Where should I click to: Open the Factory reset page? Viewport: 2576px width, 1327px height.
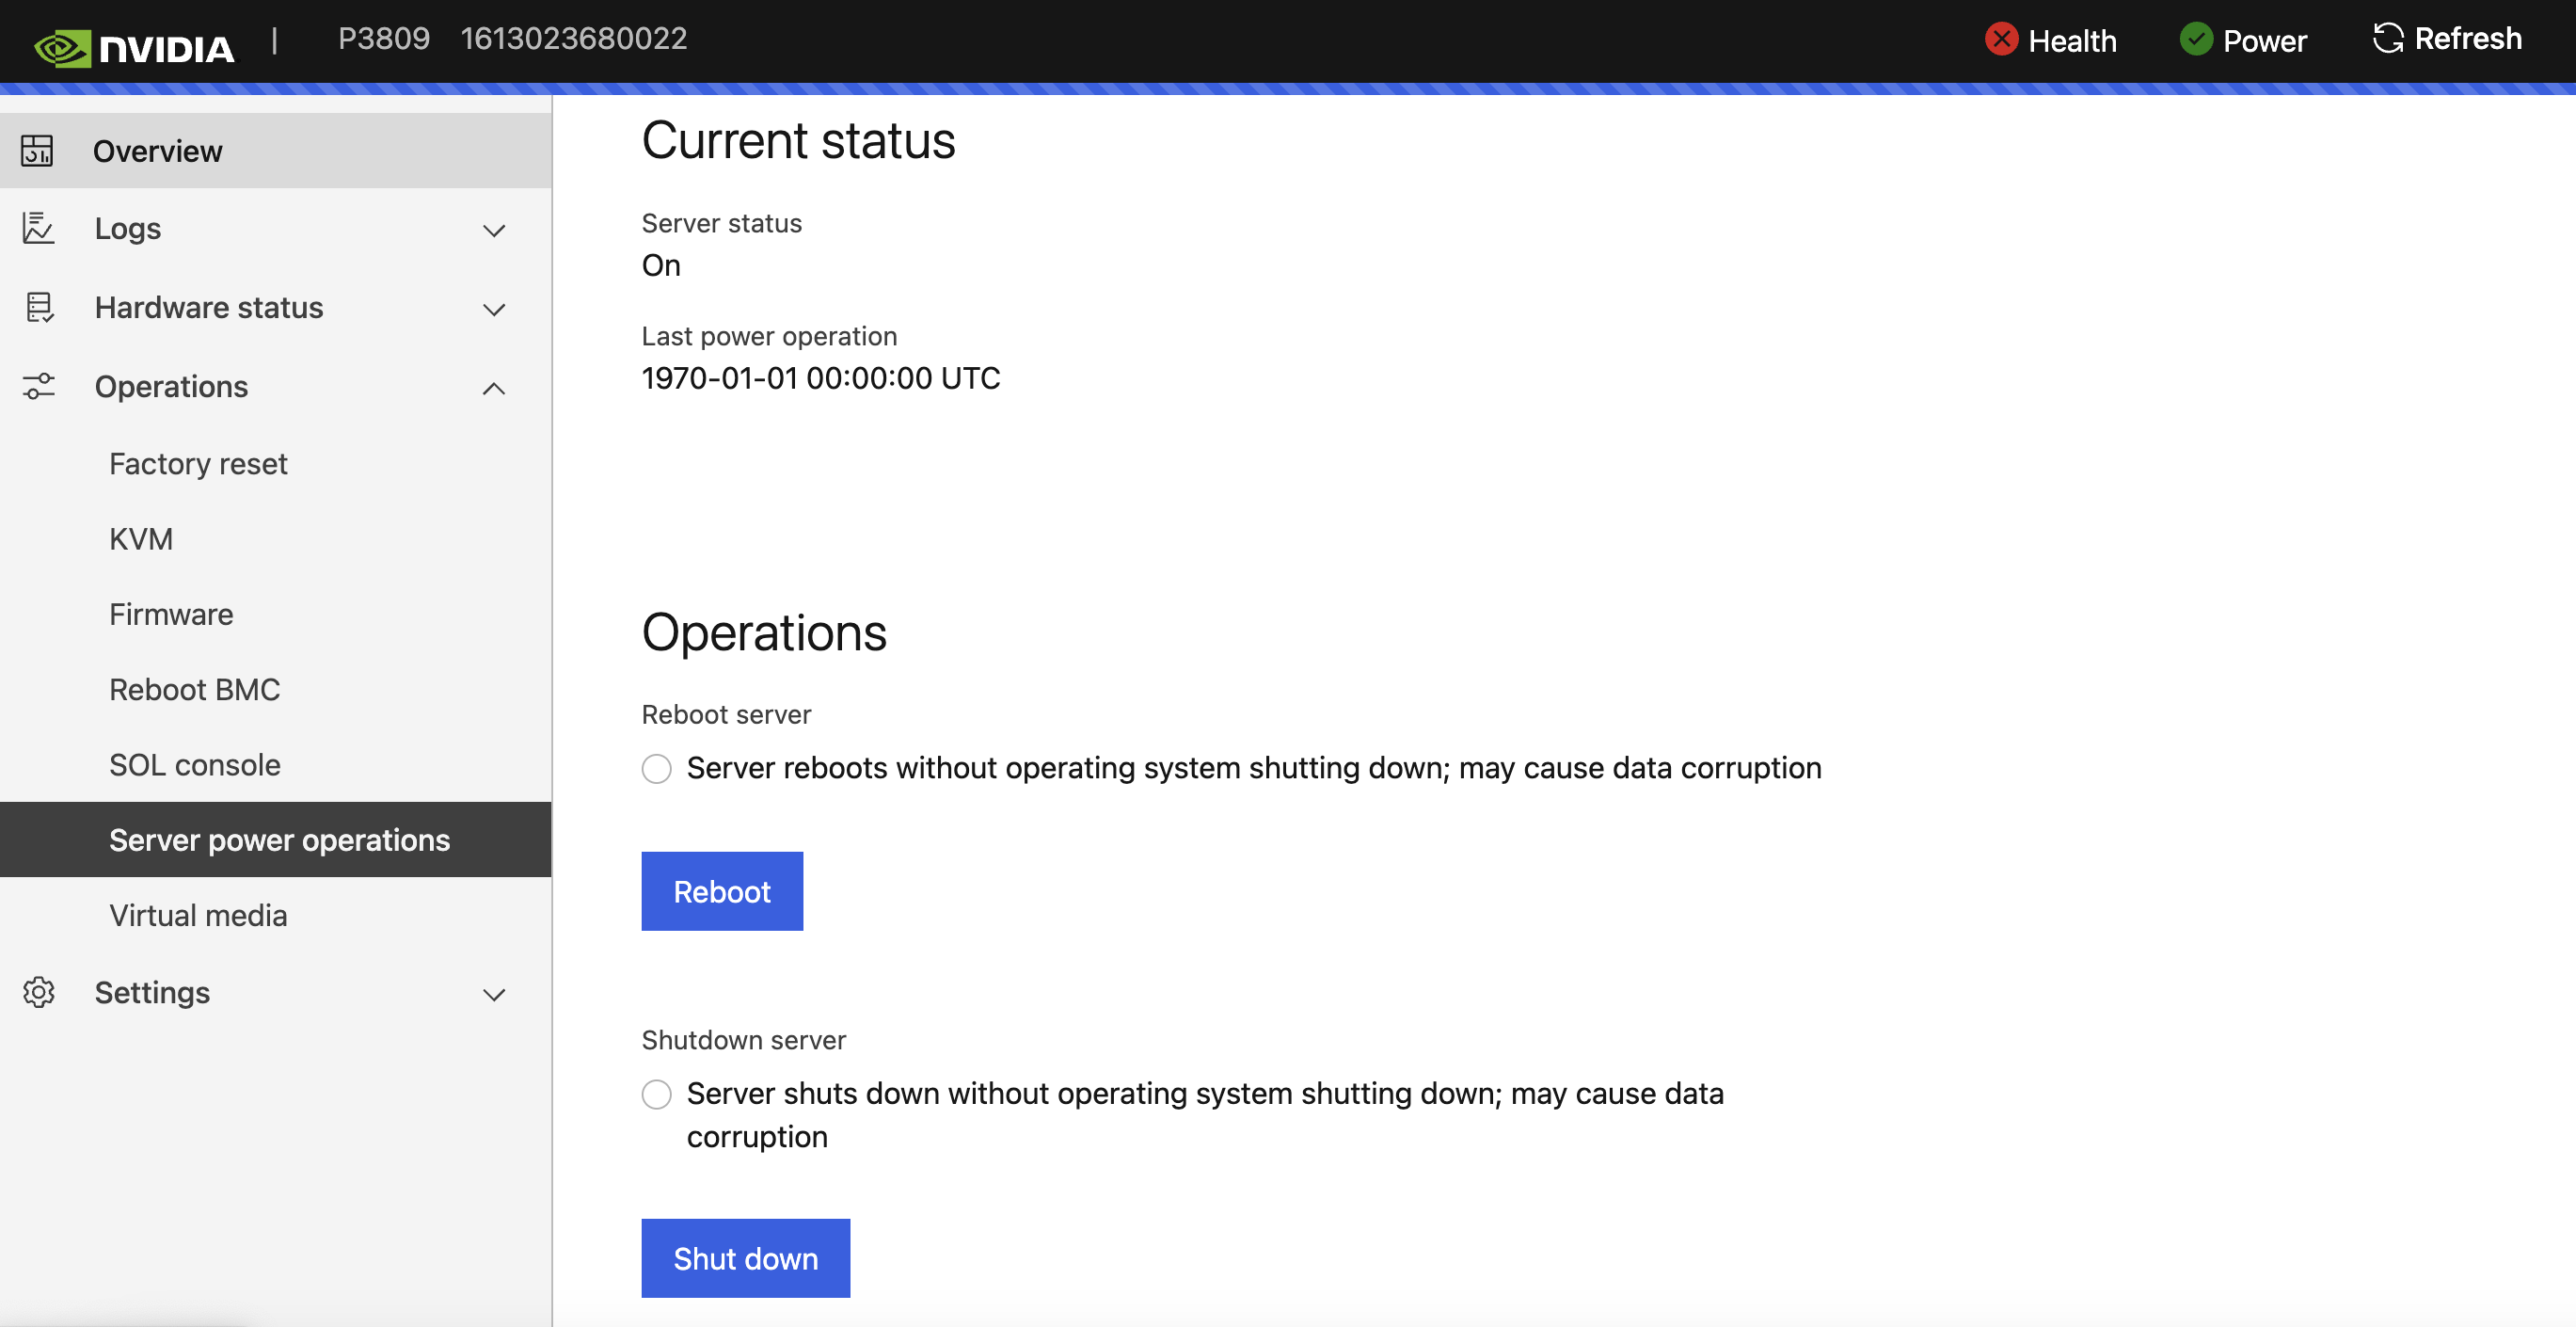tap(198, 464)
